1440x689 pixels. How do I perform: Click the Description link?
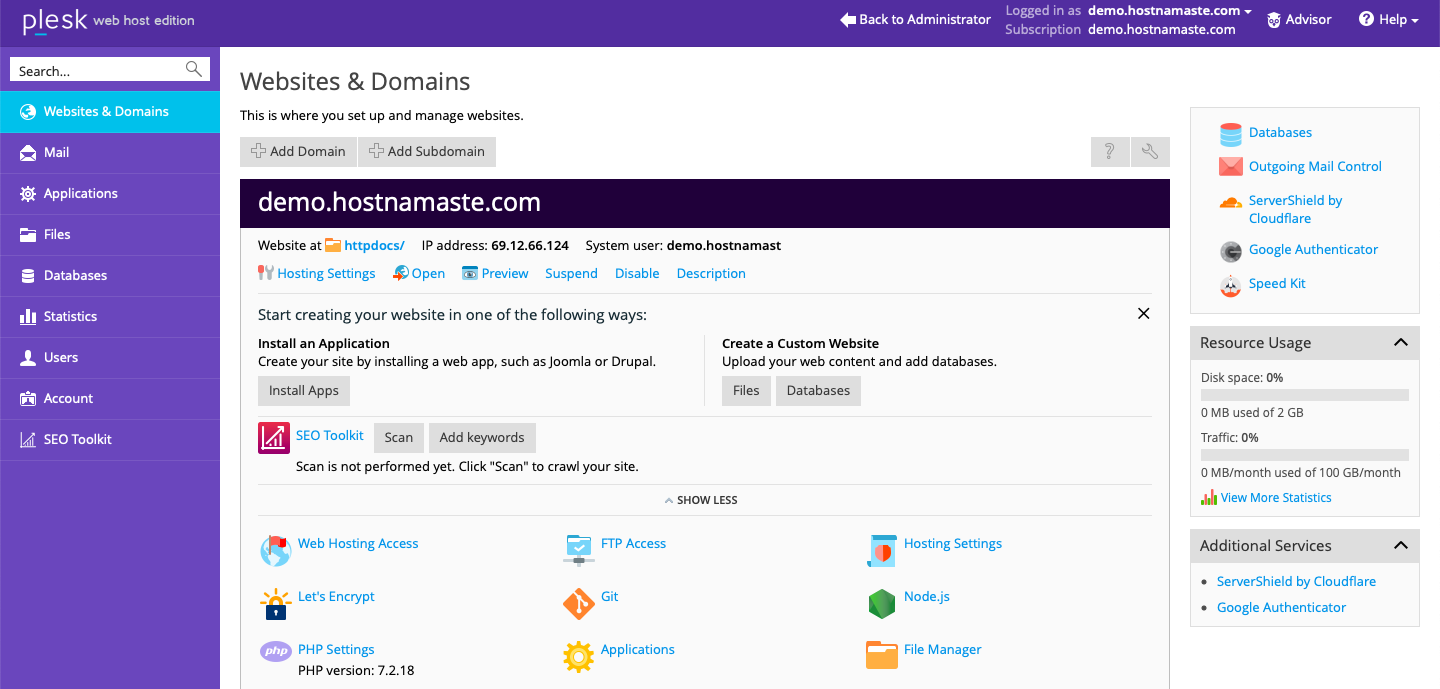pos(711,273)
